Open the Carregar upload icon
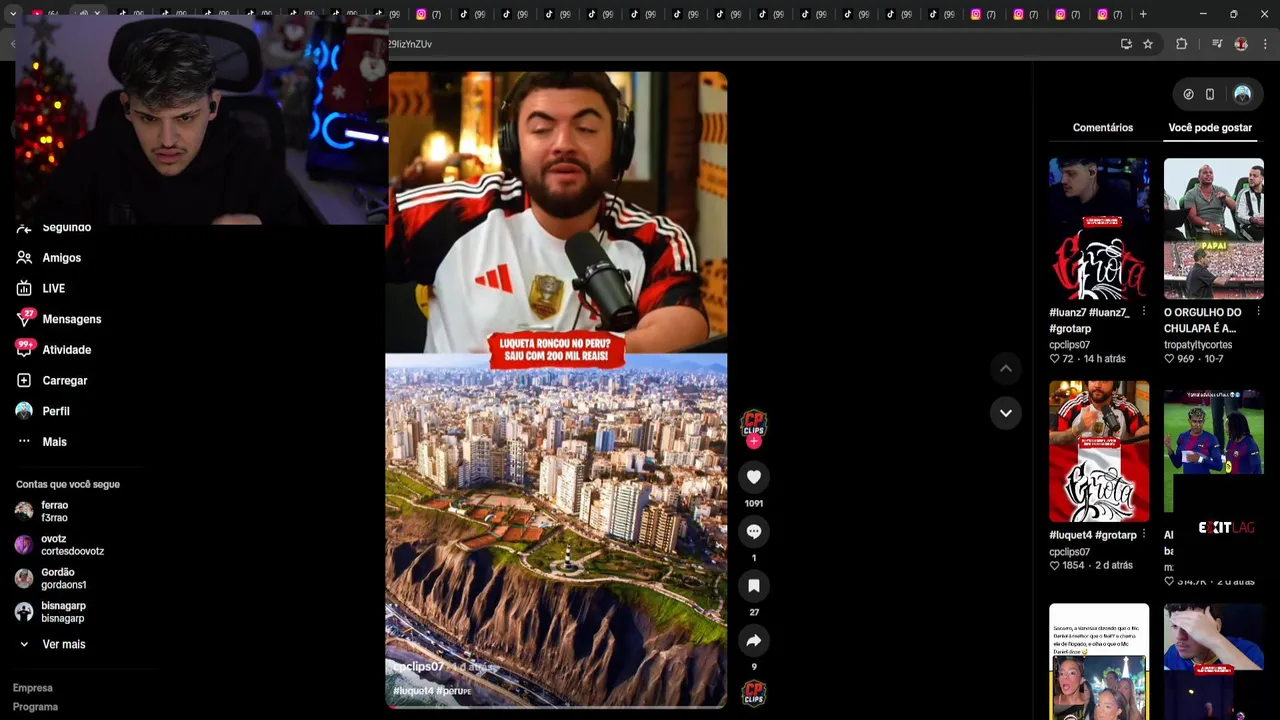This screenshot has width=1280, height=720. [x=24, y=380]
